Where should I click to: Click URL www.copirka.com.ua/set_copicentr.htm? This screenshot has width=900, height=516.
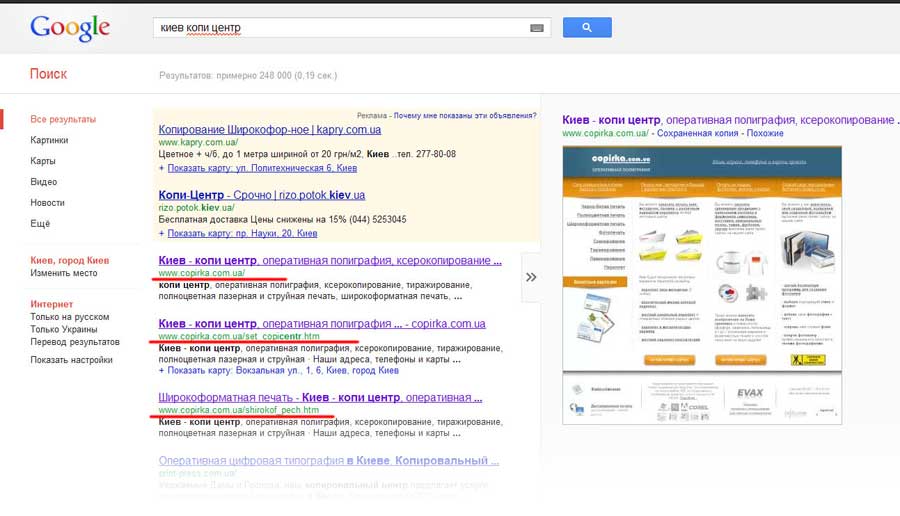point(239,336)
